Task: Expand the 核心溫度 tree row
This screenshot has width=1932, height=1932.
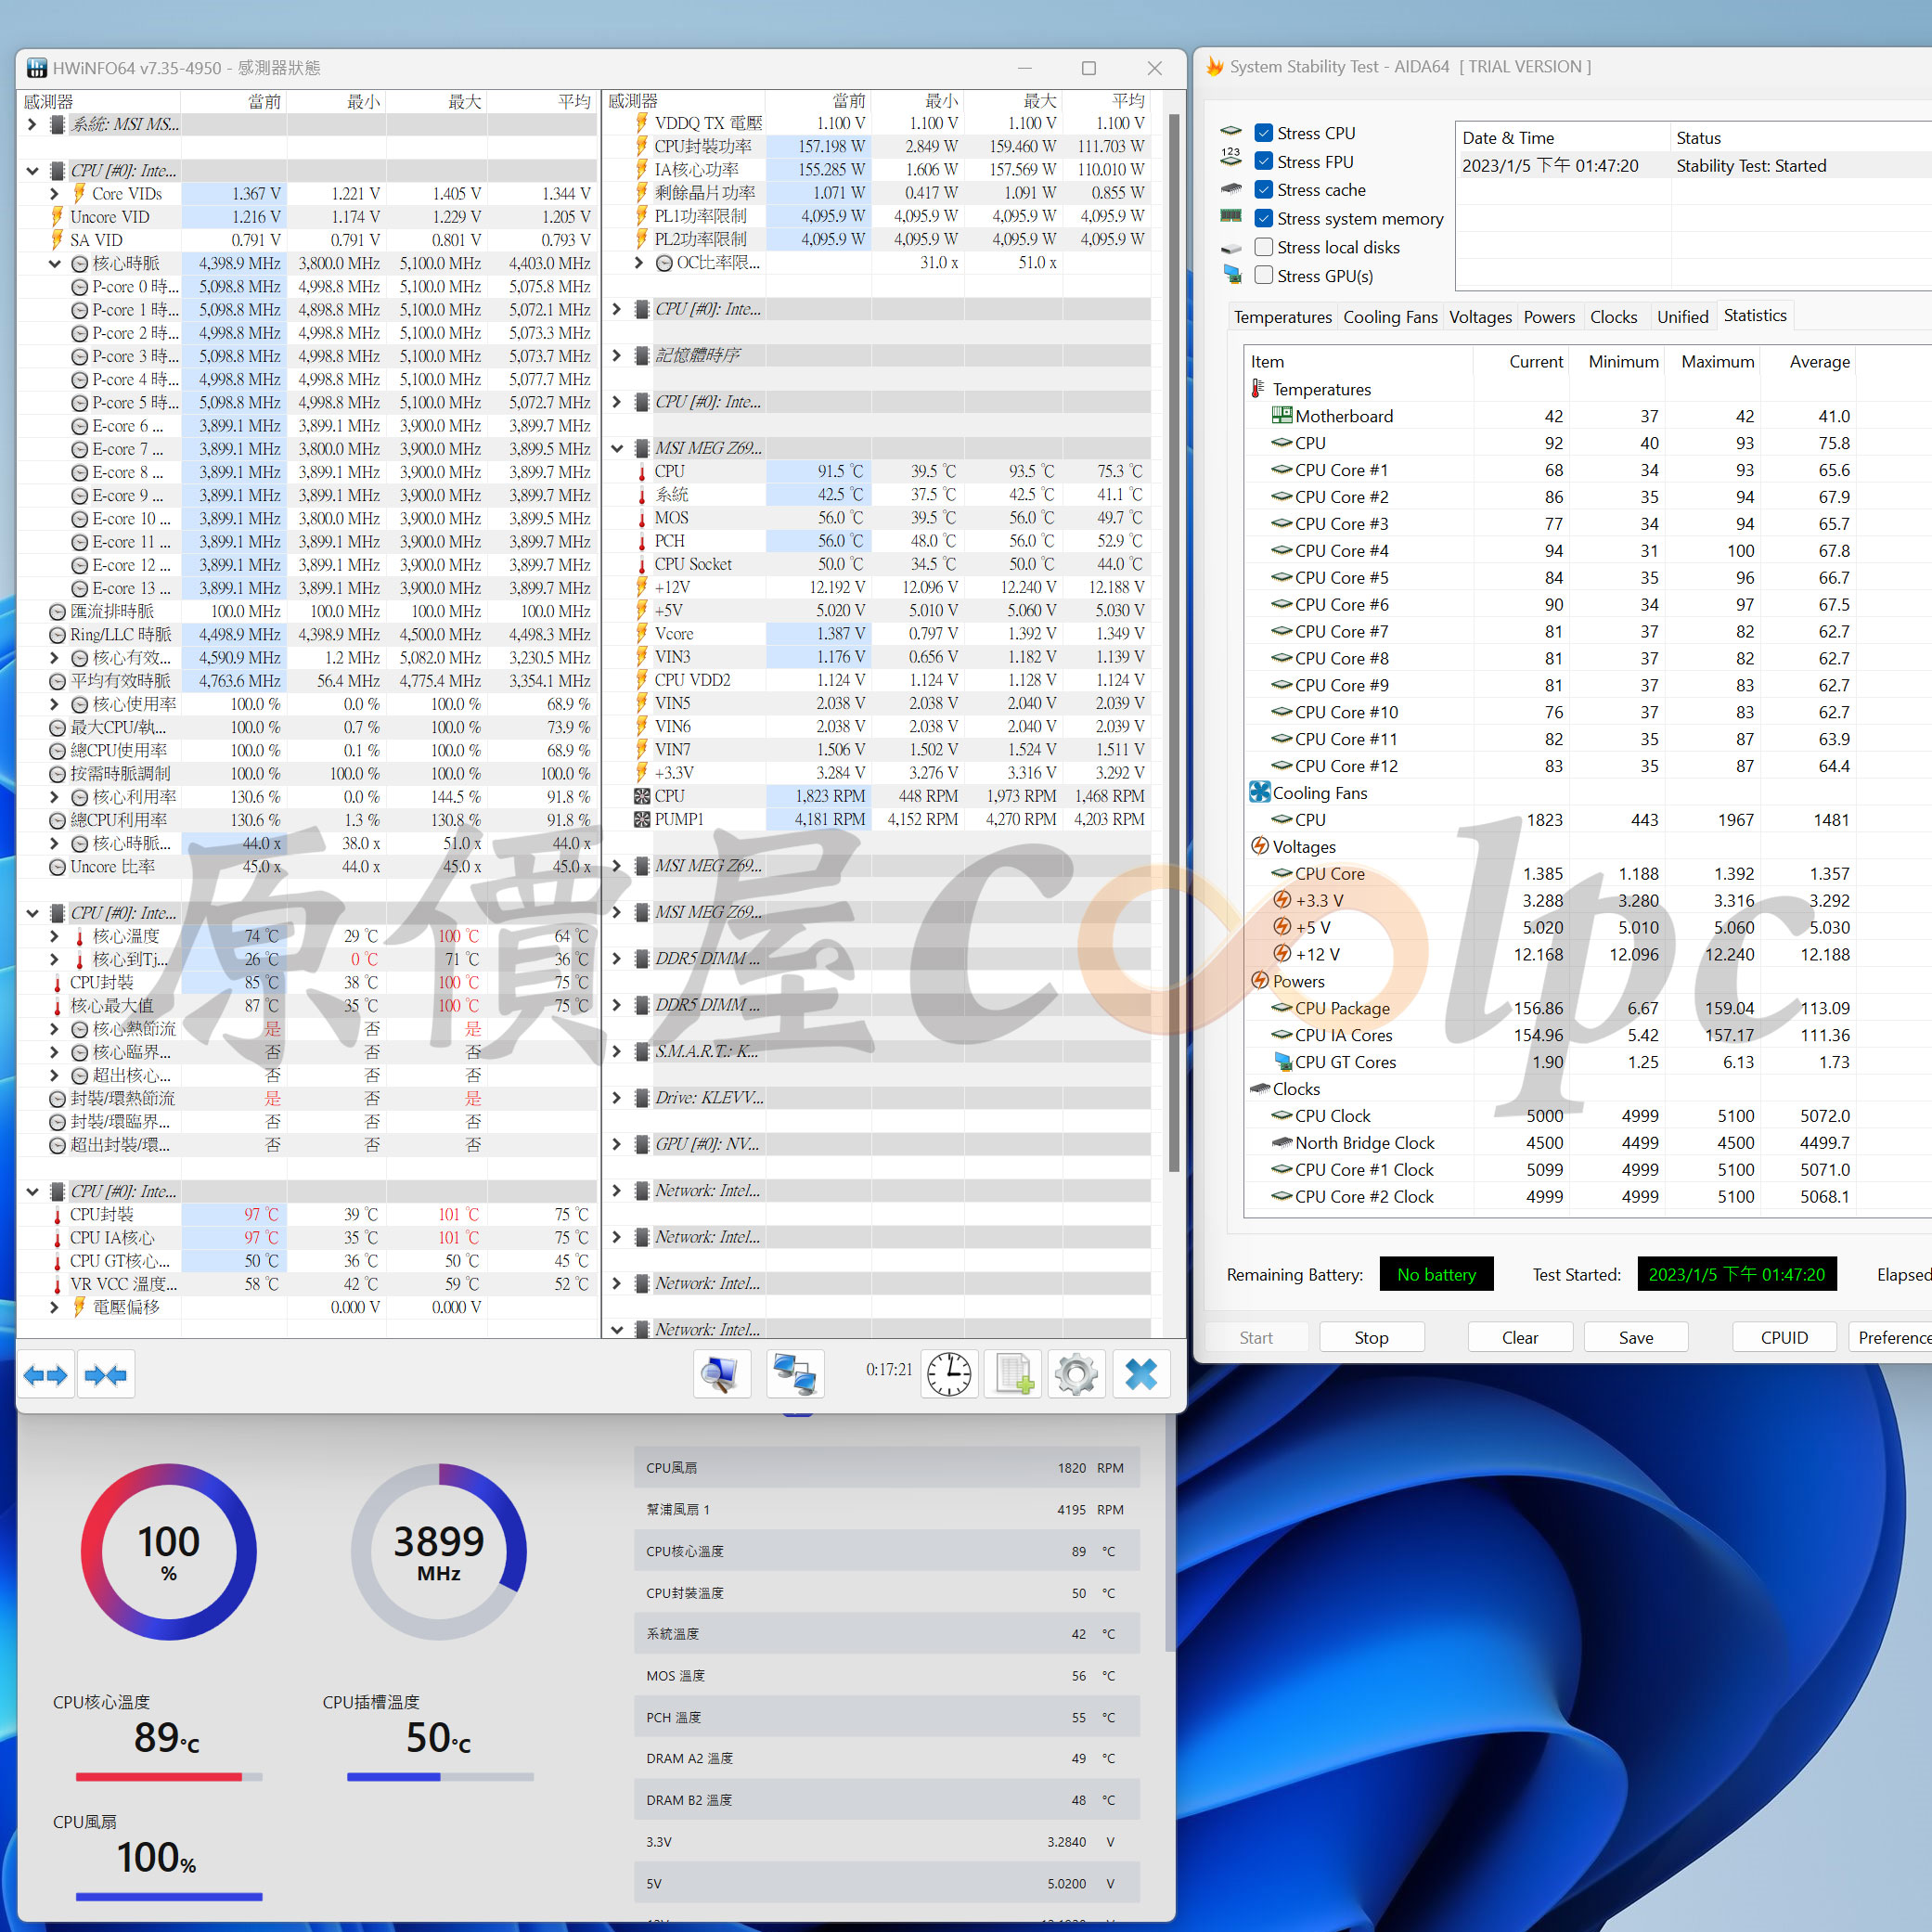Action: tap(55, 936)
